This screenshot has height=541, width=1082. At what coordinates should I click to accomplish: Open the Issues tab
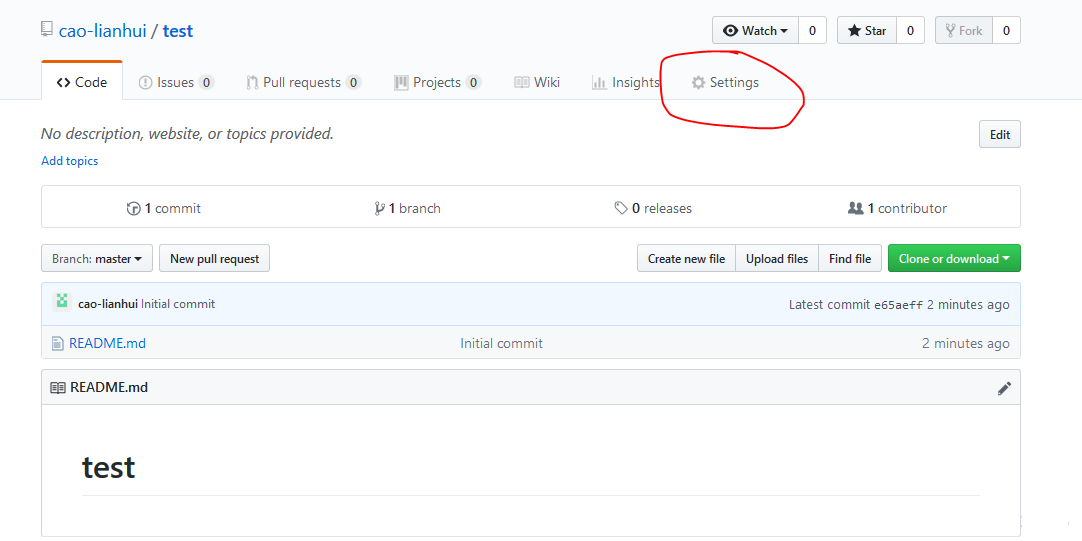tap(177, 83)
